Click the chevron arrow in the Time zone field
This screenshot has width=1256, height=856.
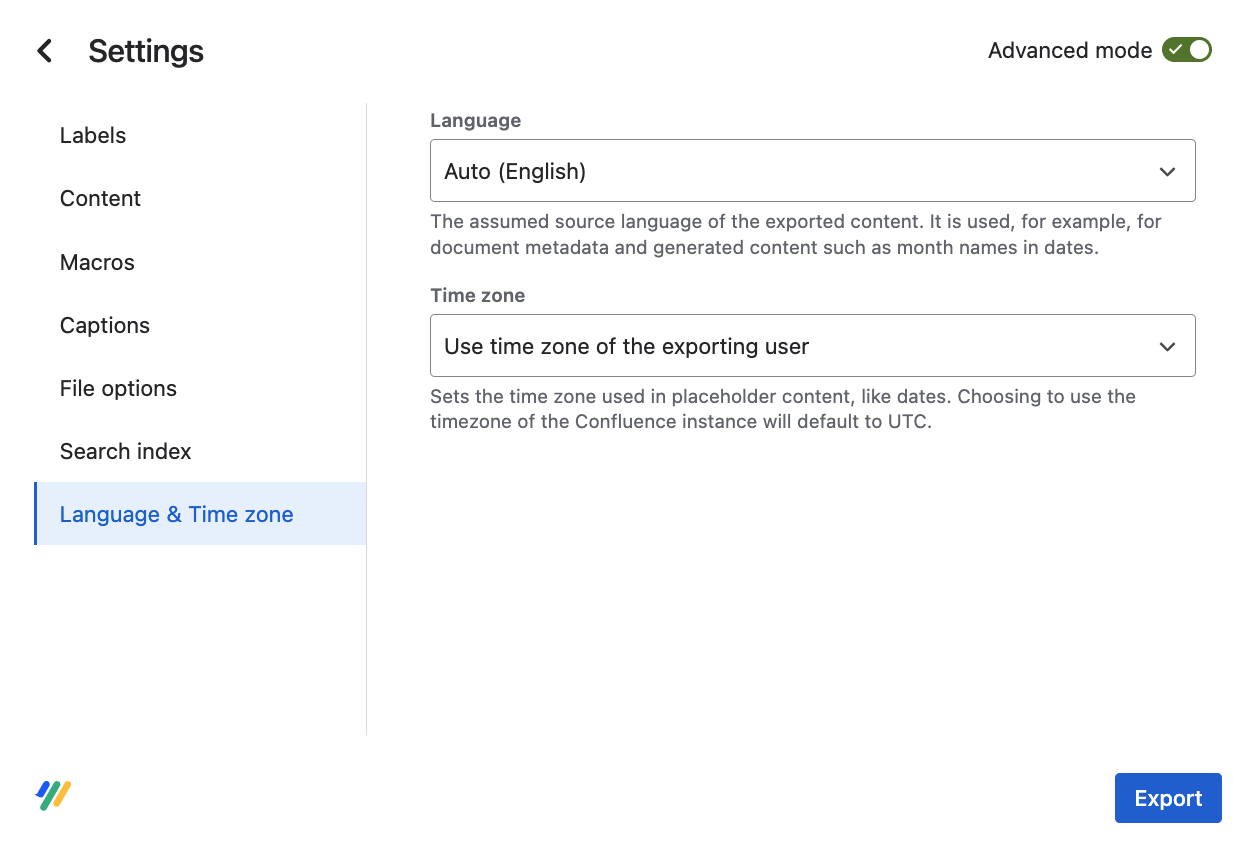coord(1167,346)
